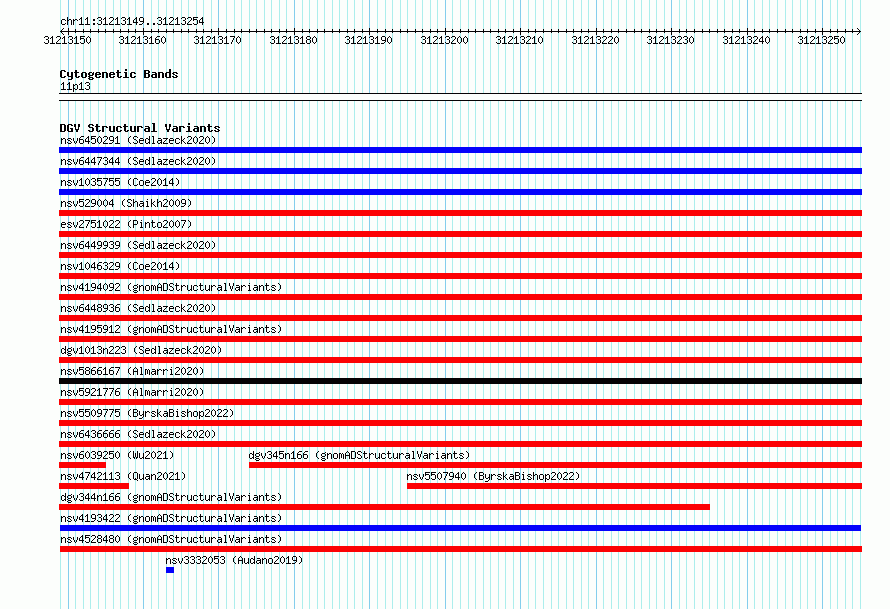Click ruler position 31213230
The height and width of the screenshot is (609, 890).
point(670,40)
